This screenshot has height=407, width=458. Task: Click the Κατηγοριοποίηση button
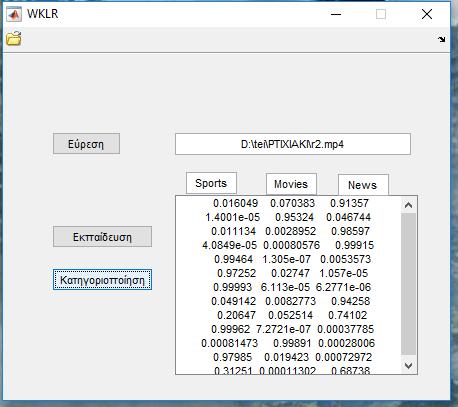[102, 280]
